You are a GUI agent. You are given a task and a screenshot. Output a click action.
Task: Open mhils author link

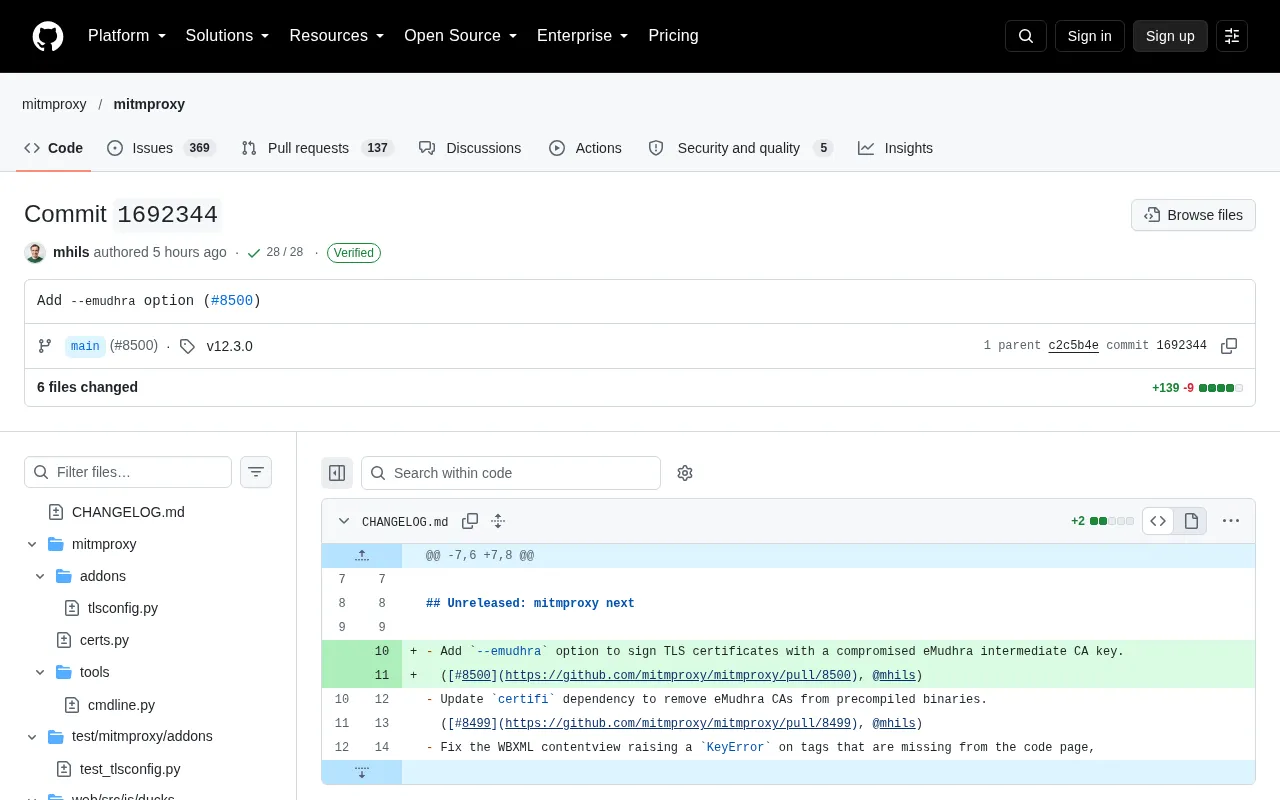[71, 252]
